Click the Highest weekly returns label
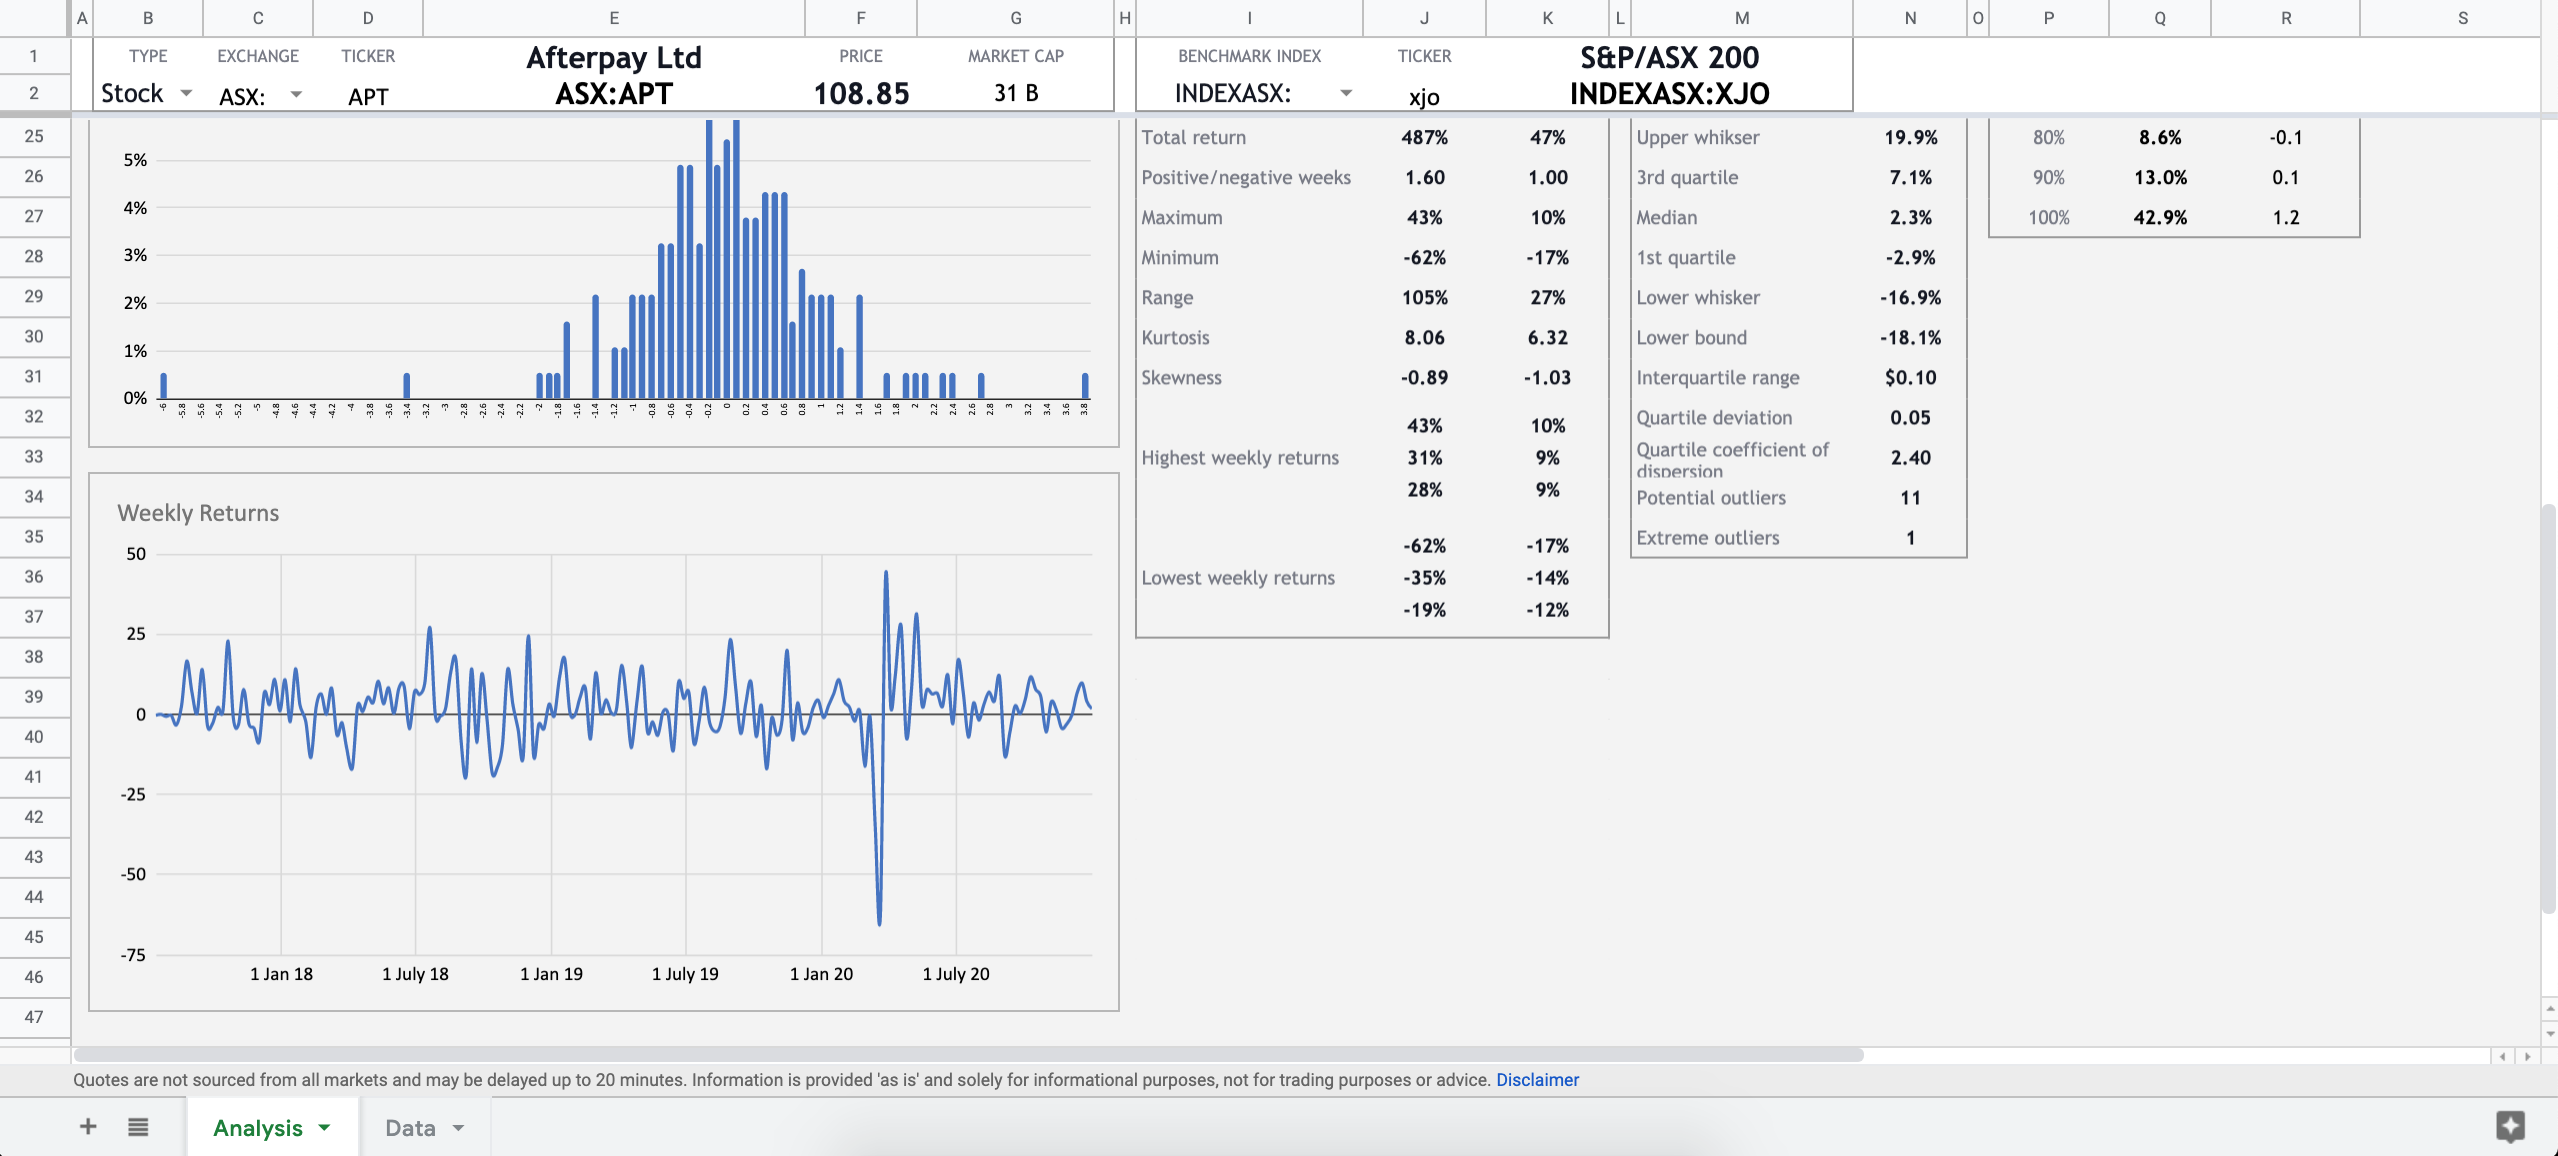Image resolution: width=2558 pixels, height=1156 pixels. [x=1240, y=457]
